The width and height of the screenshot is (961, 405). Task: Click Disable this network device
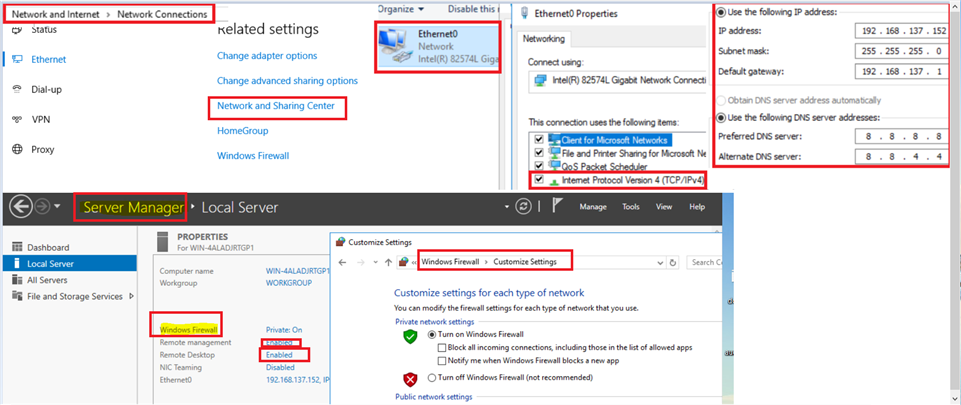(472, 9)
